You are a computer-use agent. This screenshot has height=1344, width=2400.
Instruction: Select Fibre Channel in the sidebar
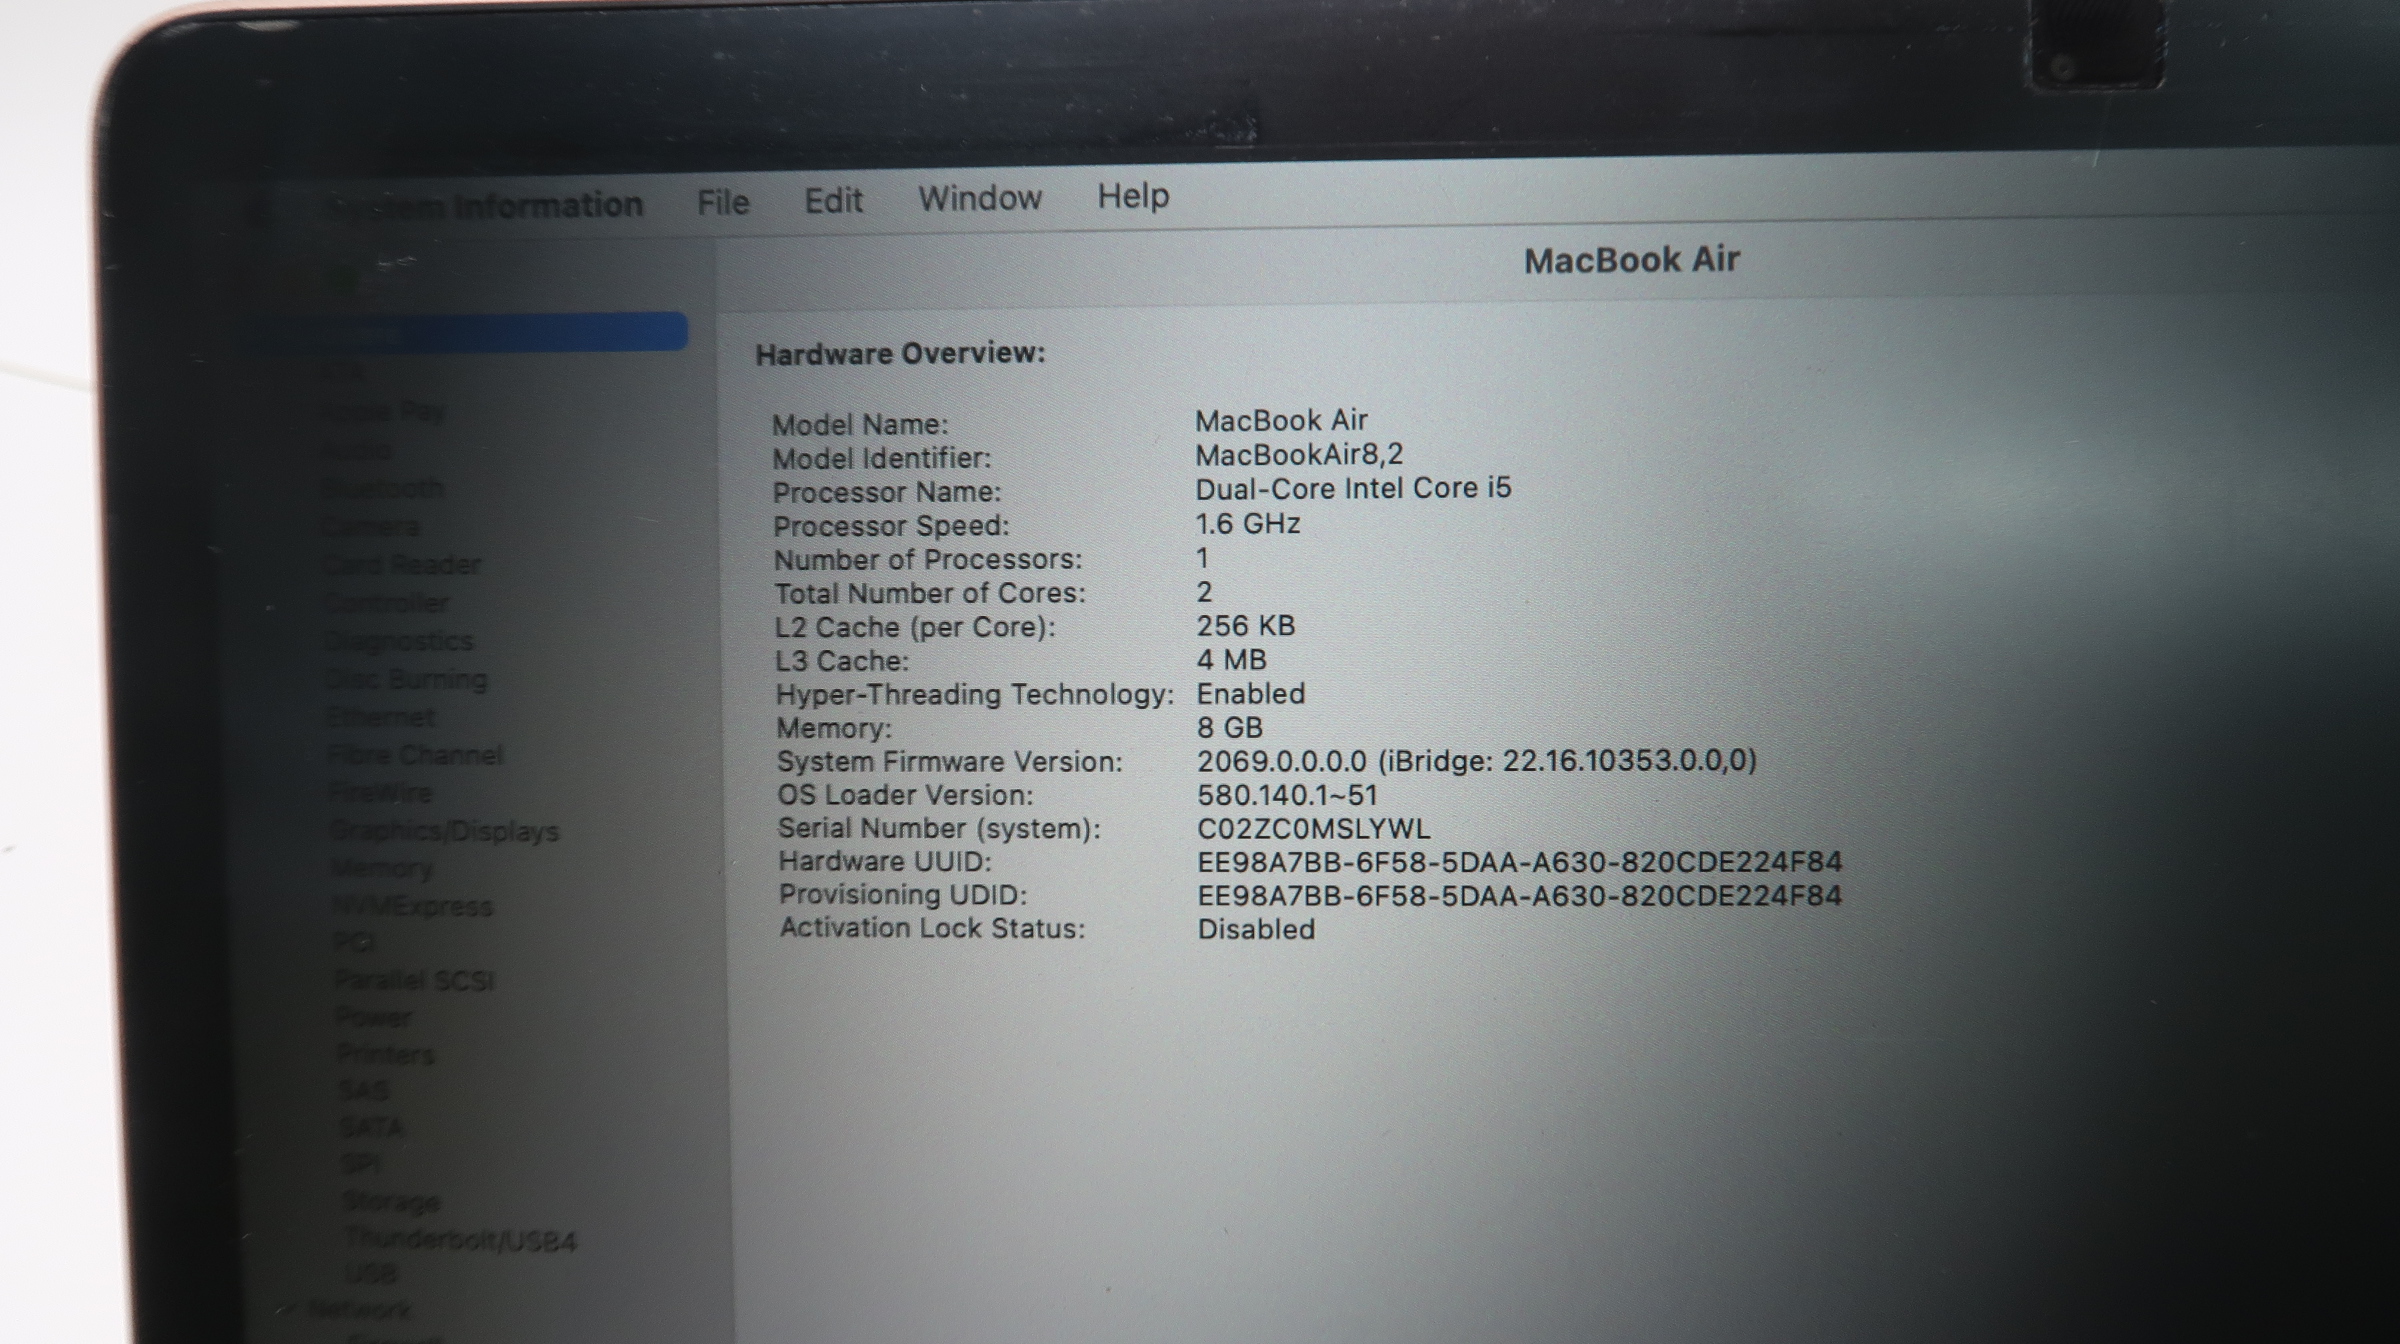(415, 755)
